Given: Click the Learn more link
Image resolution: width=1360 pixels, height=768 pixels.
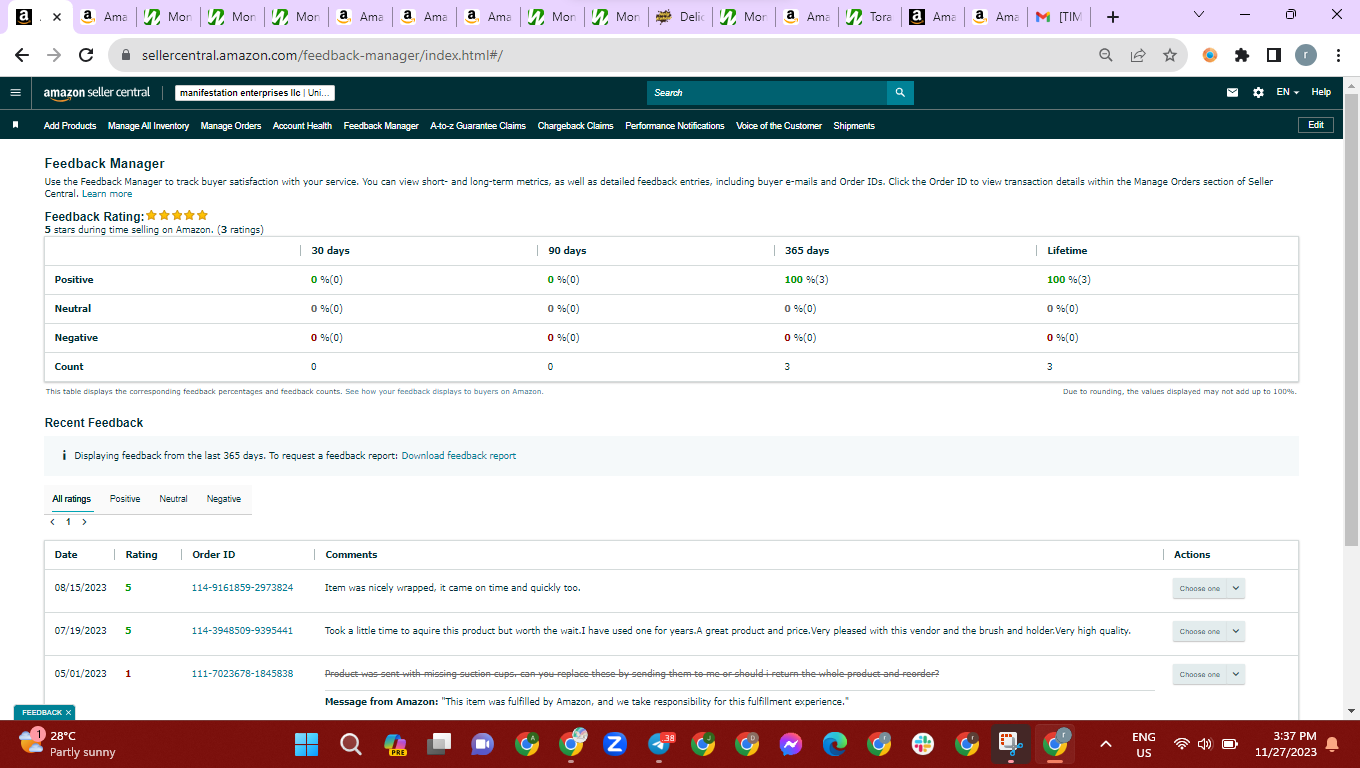Looking at the screenshot, I should click(x=107, y=194).
